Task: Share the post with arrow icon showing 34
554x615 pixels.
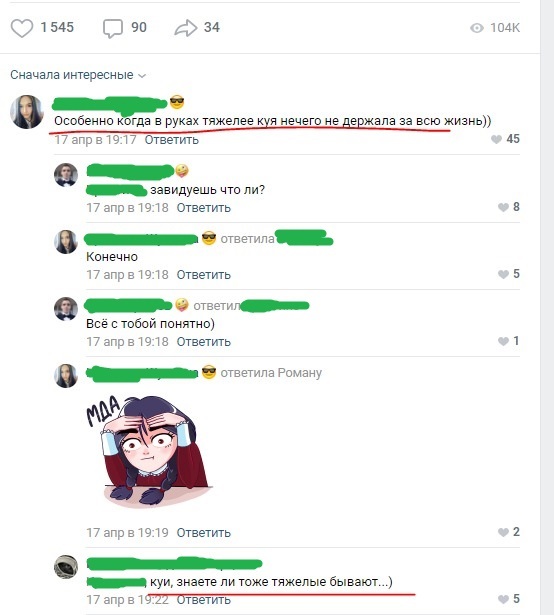Action: 186,28
